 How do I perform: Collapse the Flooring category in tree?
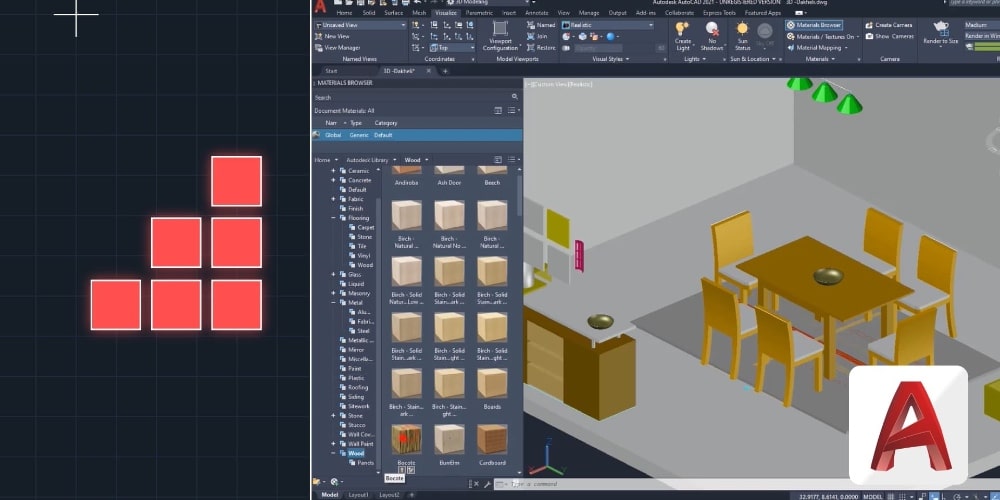[x=333, y=218]
